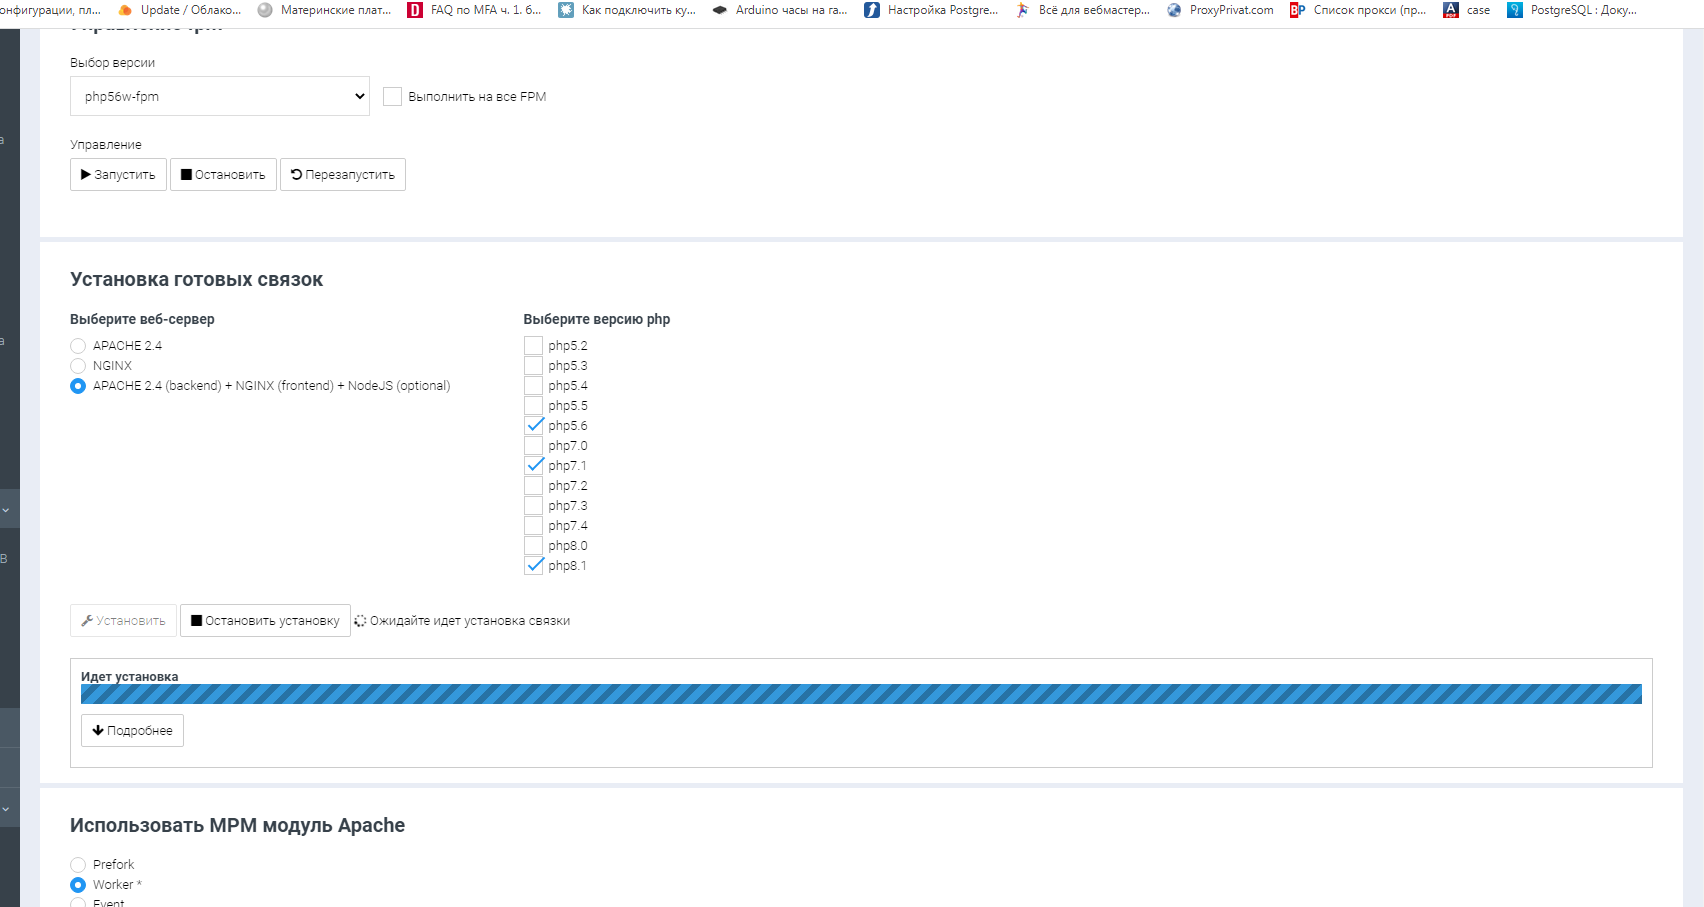This screenshot has width=1704, height=907.
Task: Click the Настройка Postgre bookmark icon
Action: pyautogui.click(x=872, y=10)
